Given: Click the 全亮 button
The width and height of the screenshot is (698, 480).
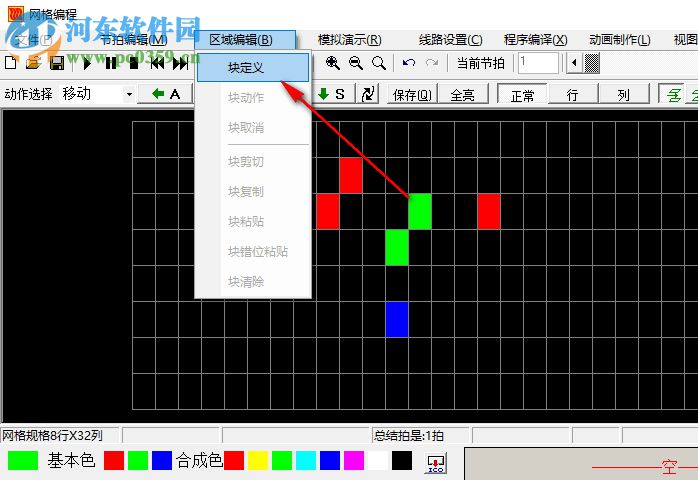Looking at the screenshot, I should [463, 94].
